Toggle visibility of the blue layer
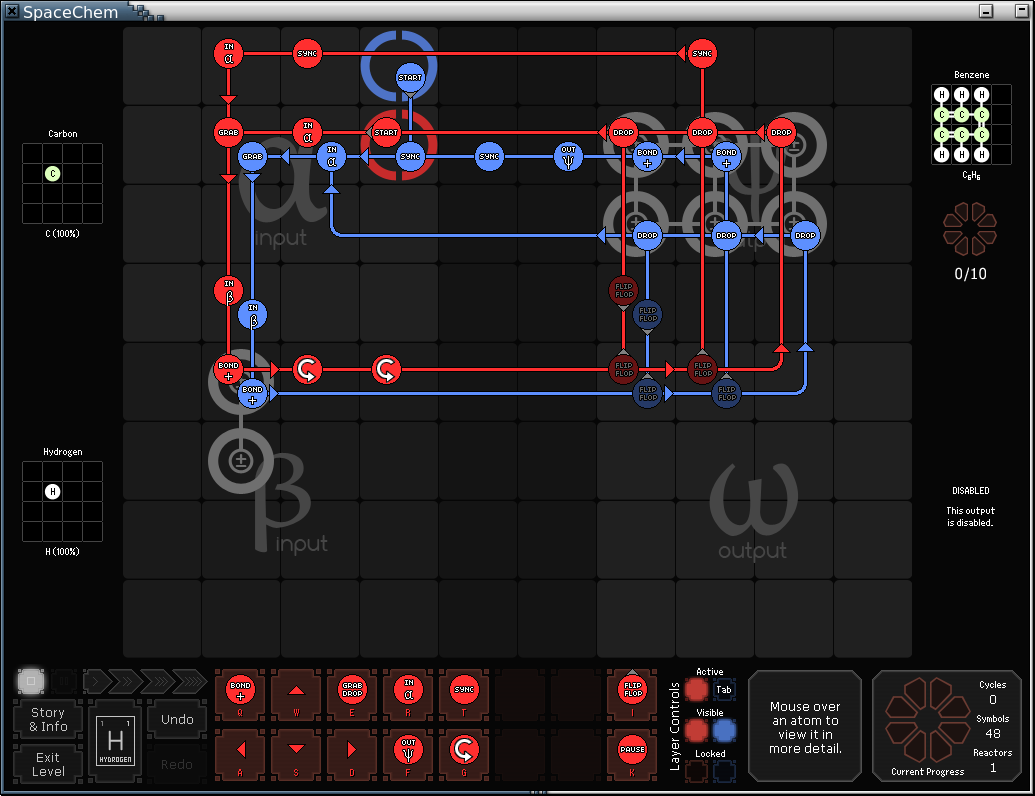 click(724, 731)
